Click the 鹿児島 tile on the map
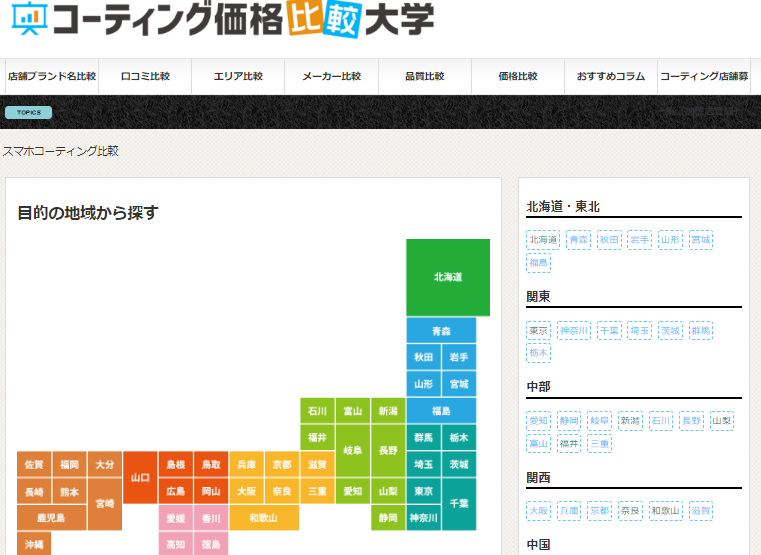 51,518
